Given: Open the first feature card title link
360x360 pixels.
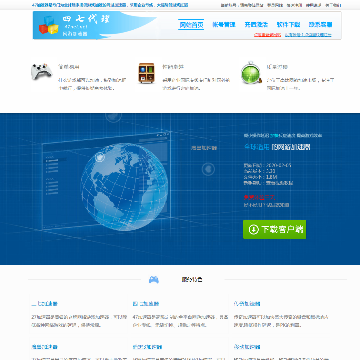Looking at the screenshot, I should pyautogui.click(x=45, y=304).
